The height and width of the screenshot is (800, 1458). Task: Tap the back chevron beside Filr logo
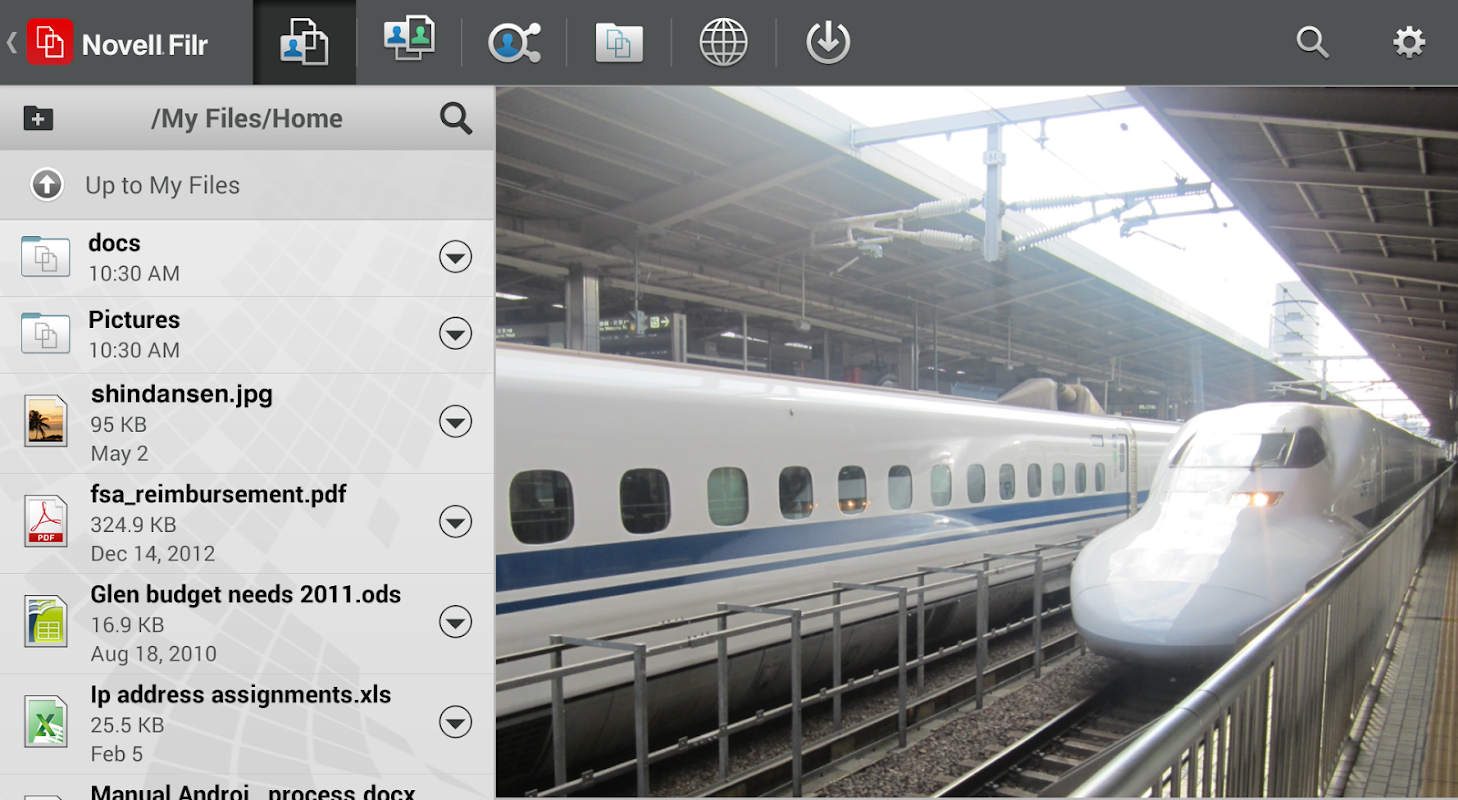pyautogui.click(x=12, y=42)
